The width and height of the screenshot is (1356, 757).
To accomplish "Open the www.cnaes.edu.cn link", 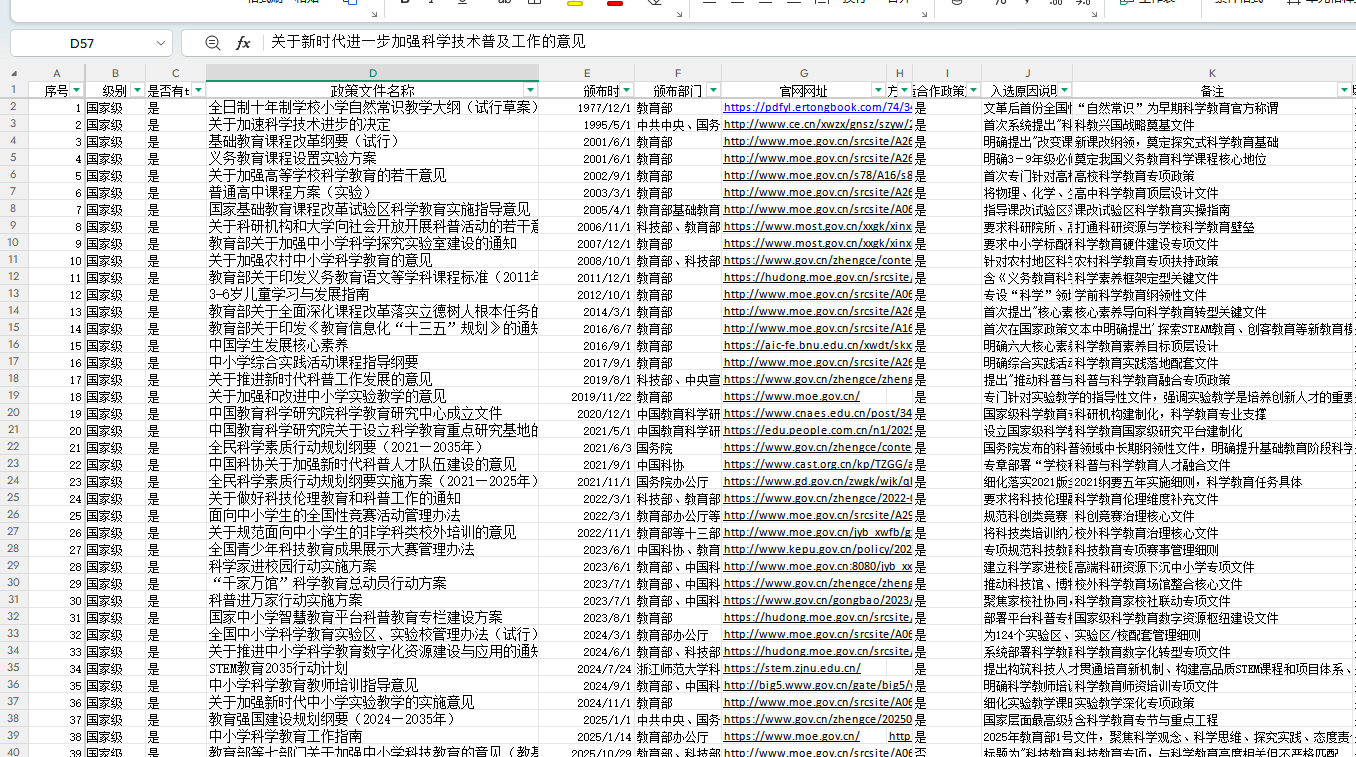I will coord(817,413).
